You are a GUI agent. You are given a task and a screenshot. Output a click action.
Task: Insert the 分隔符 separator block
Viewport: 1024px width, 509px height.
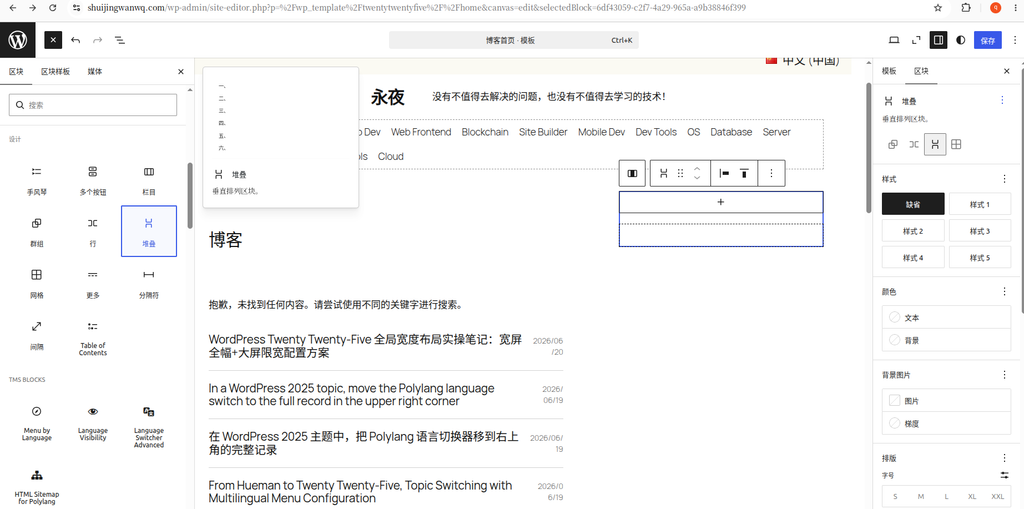click(149, 284)
